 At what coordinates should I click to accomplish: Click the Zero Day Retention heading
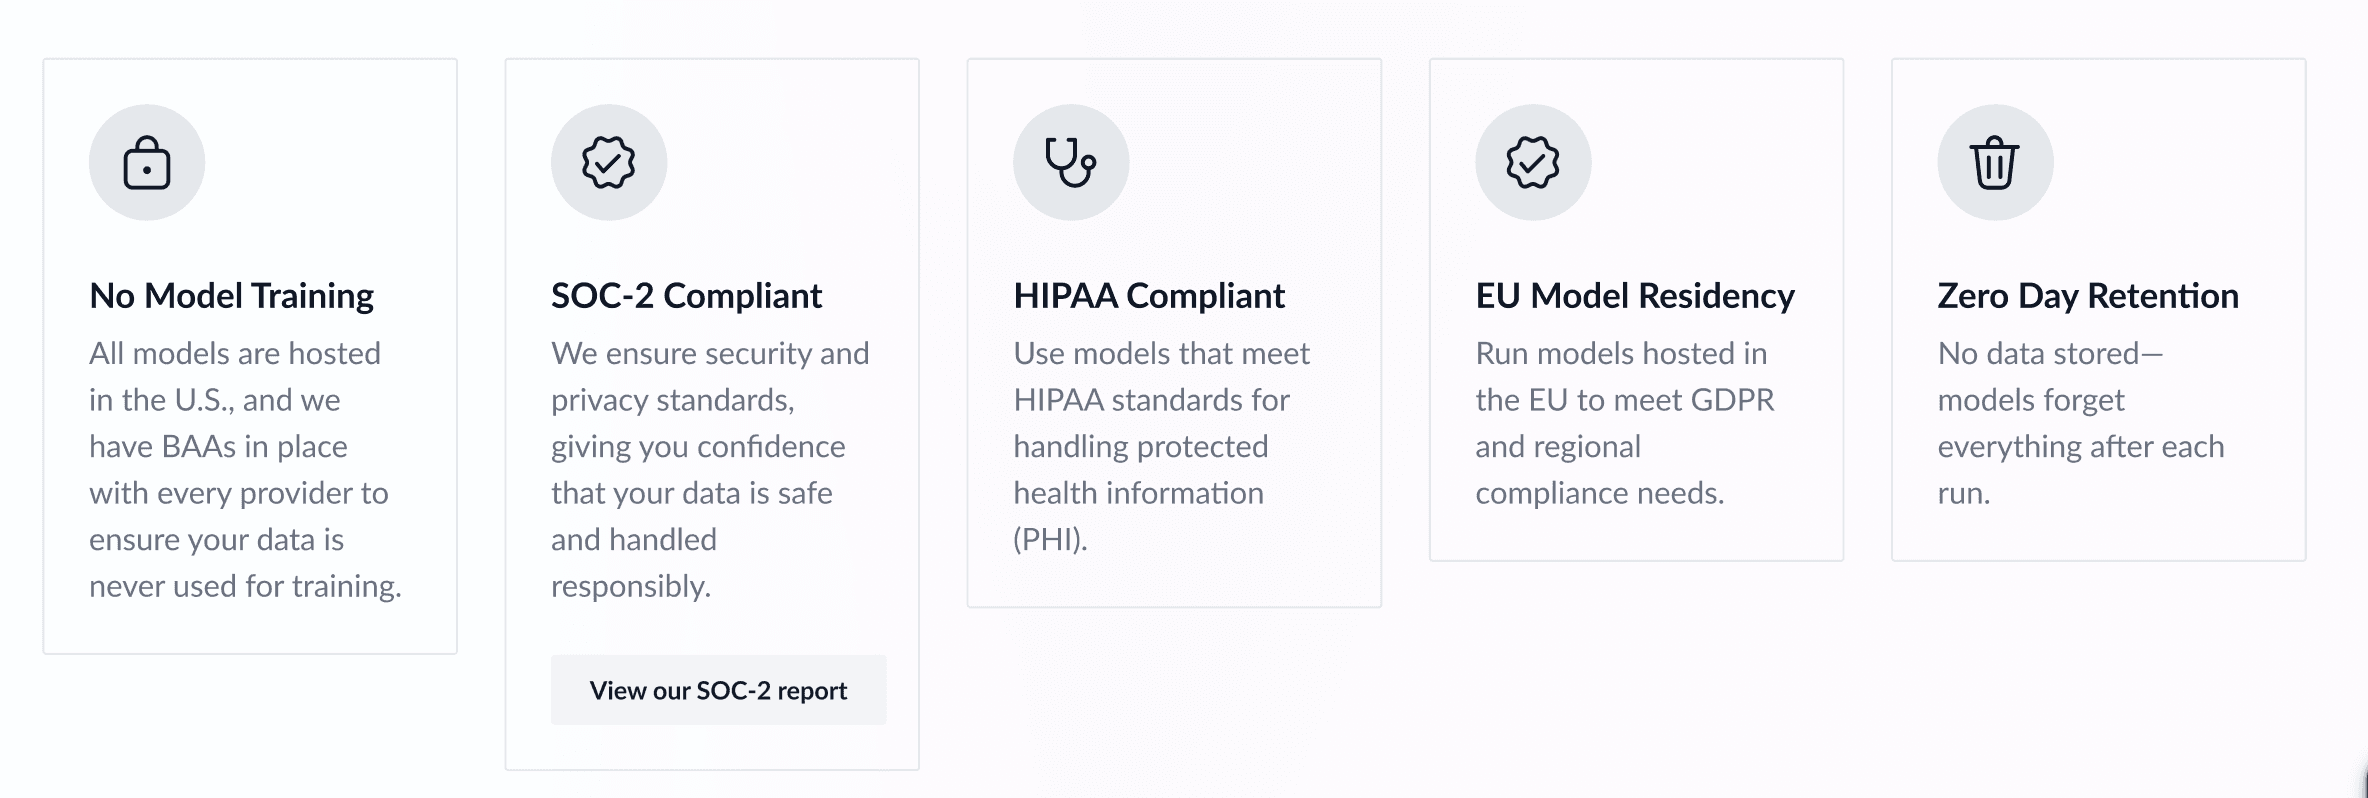[2088, 296]
